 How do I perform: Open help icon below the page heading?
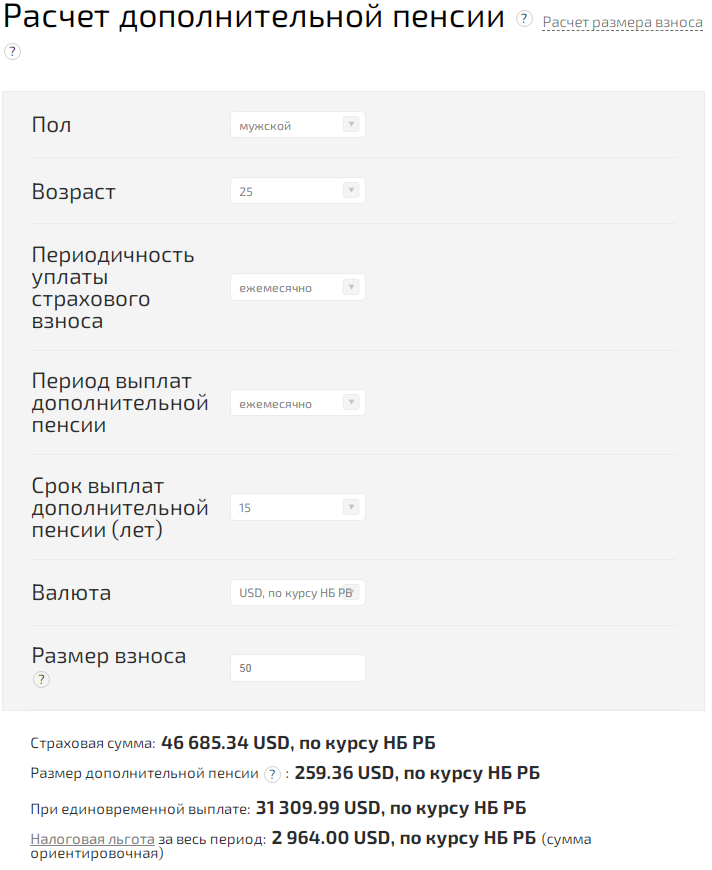[12, 51]
